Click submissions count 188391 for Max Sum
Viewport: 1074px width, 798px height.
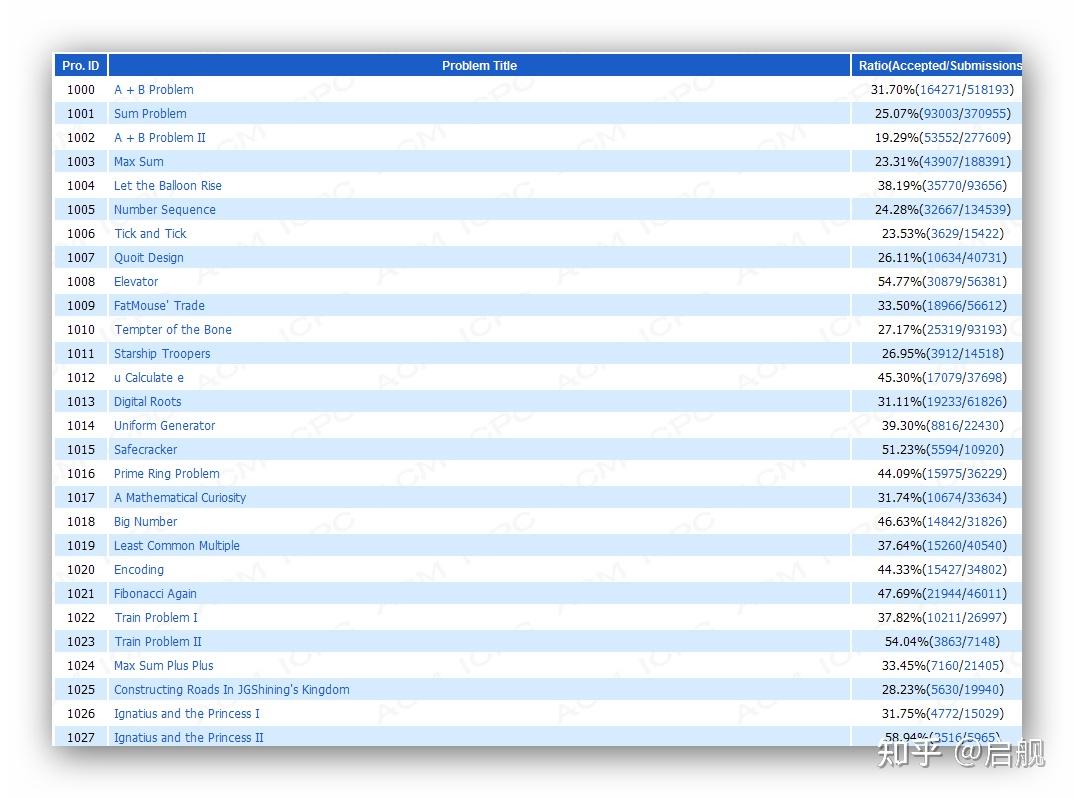pos(984,162)
